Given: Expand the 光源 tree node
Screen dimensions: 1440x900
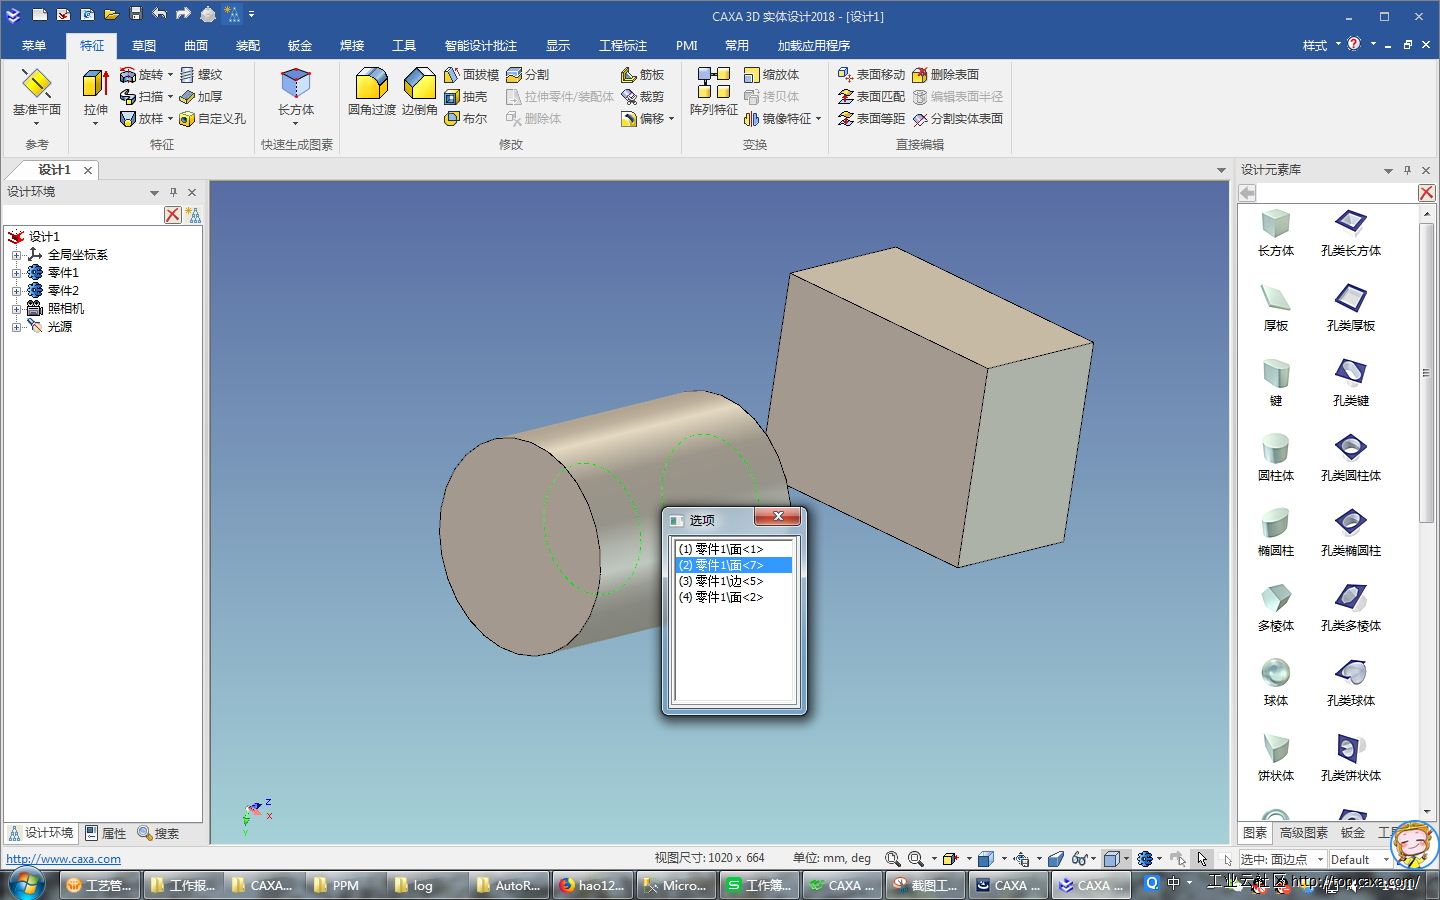Looking at the screenshot, I should [16, 327].
